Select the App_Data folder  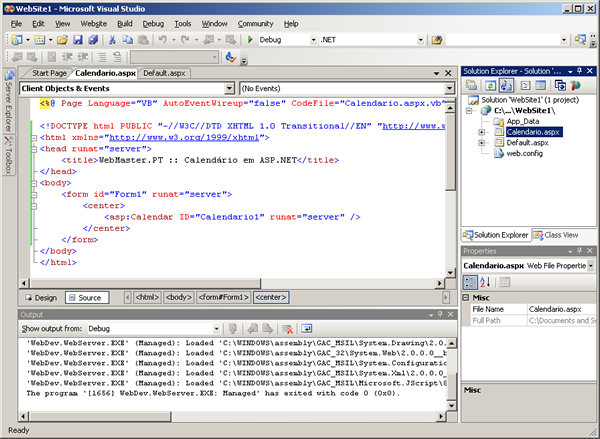523,121
